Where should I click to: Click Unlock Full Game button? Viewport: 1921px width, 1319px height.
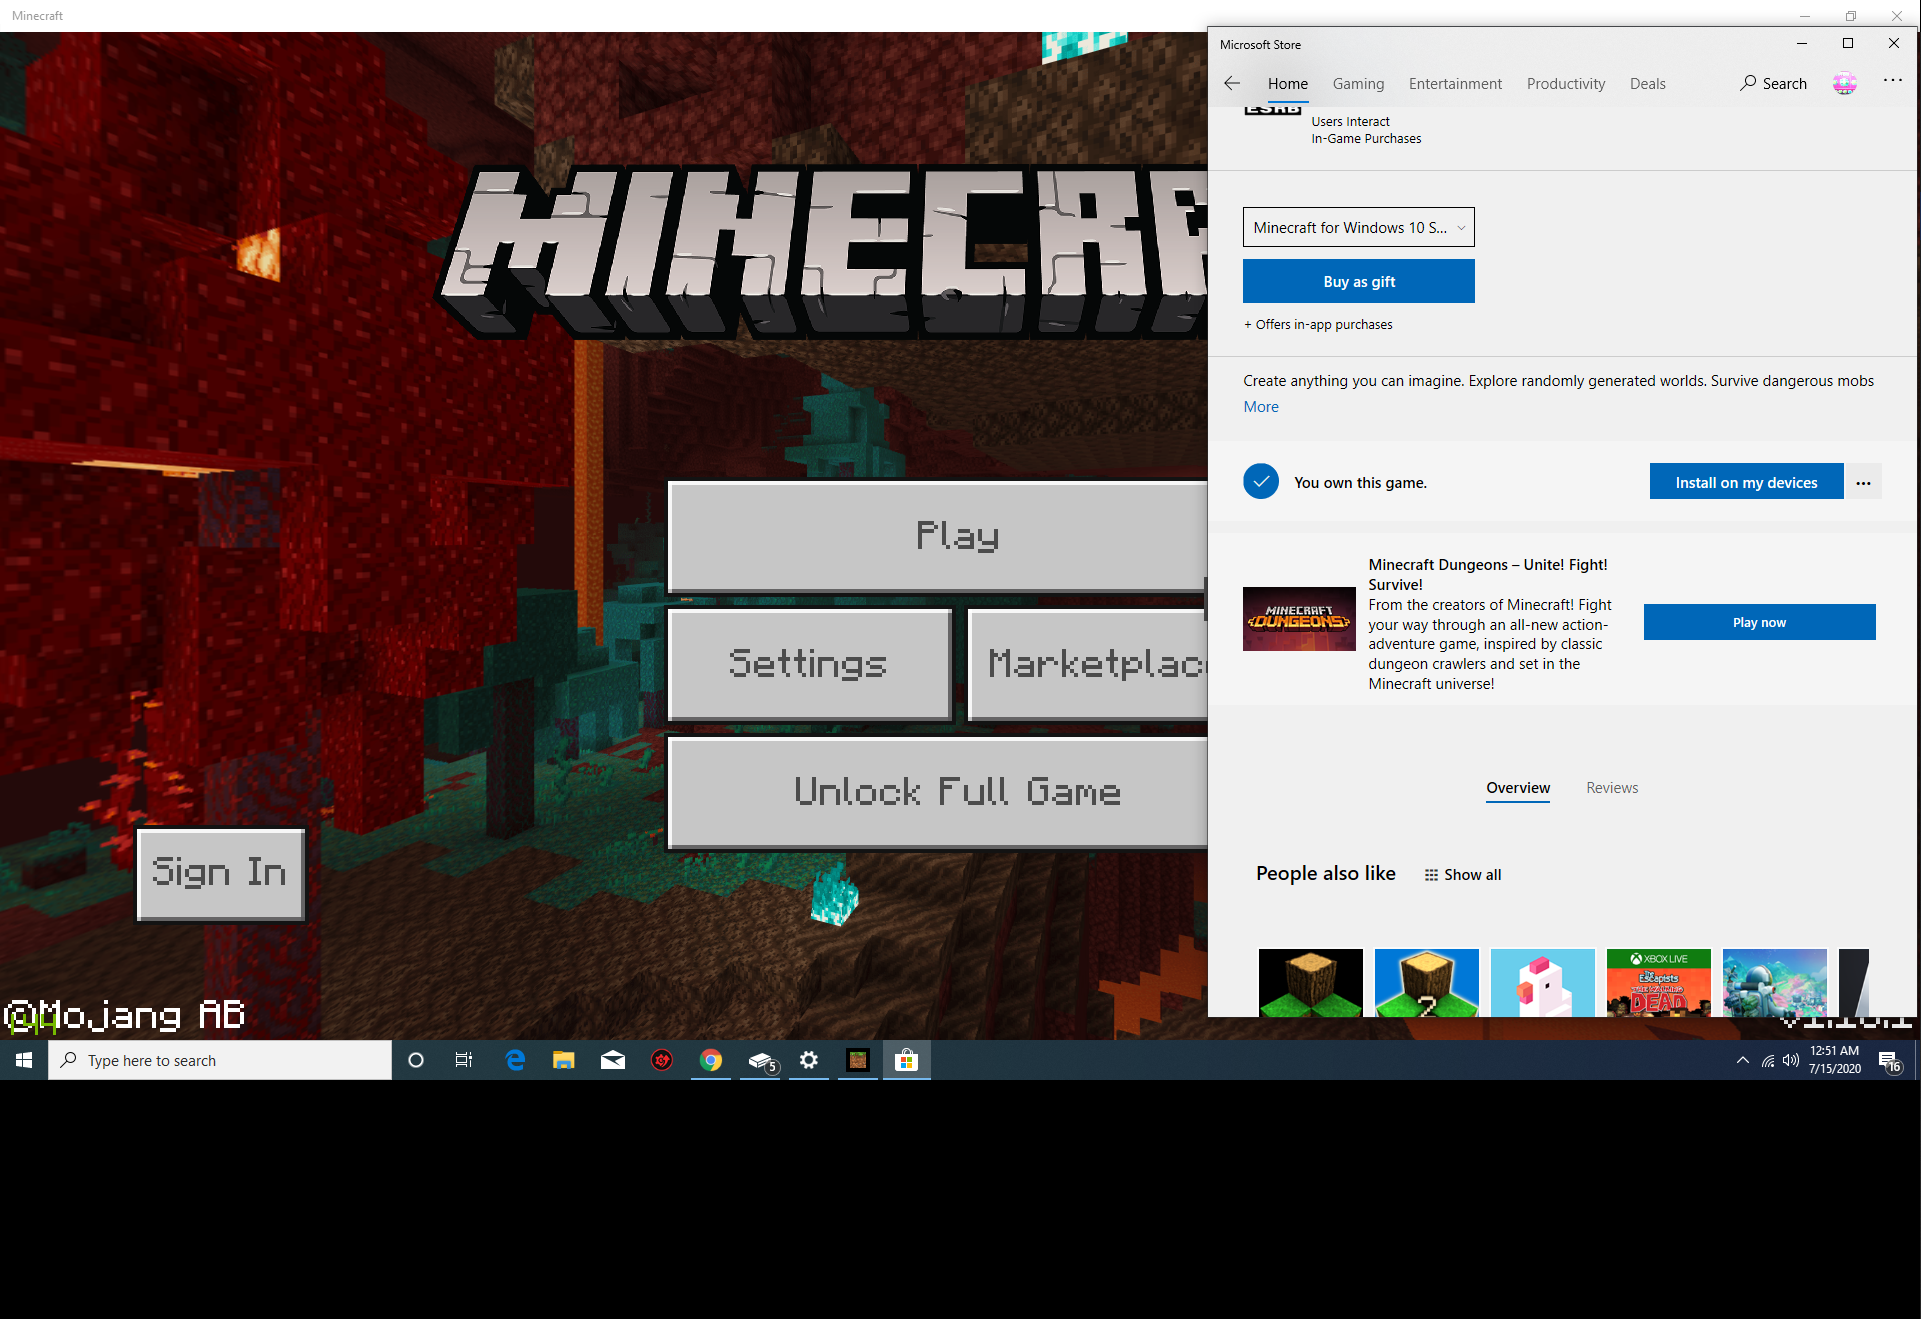[938, 793]
